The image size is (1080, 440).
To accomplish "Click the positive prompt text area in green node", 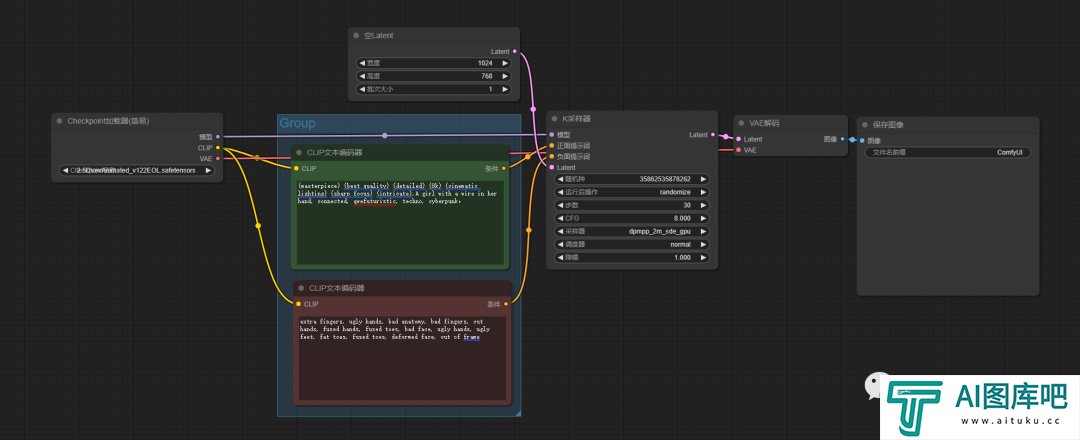I will [400, 222].
